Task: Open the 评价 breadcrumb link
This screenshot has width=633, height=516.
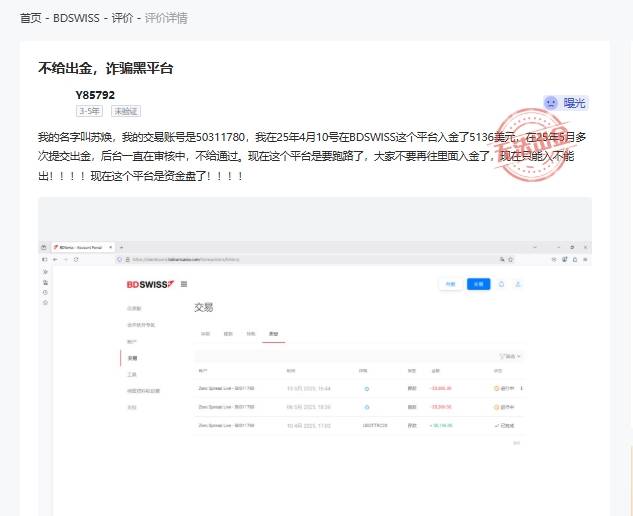Action: 122,18
